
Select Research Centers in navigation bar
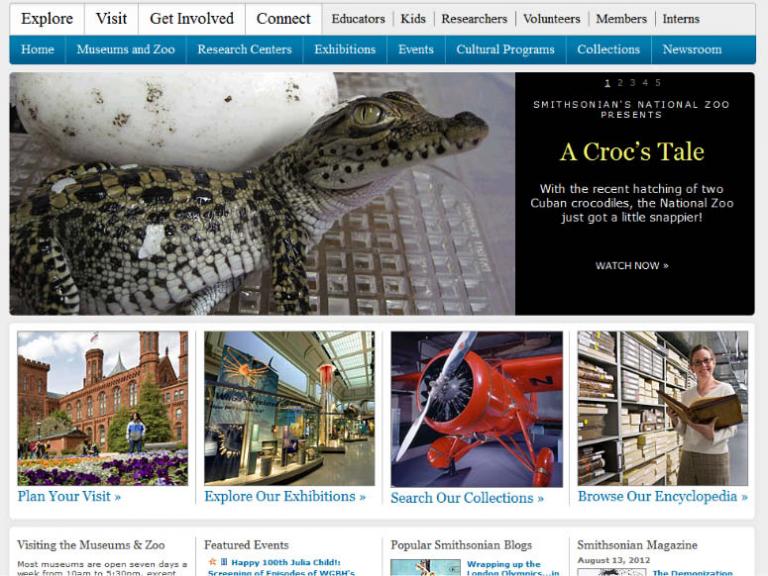click(x=244, y=49)
